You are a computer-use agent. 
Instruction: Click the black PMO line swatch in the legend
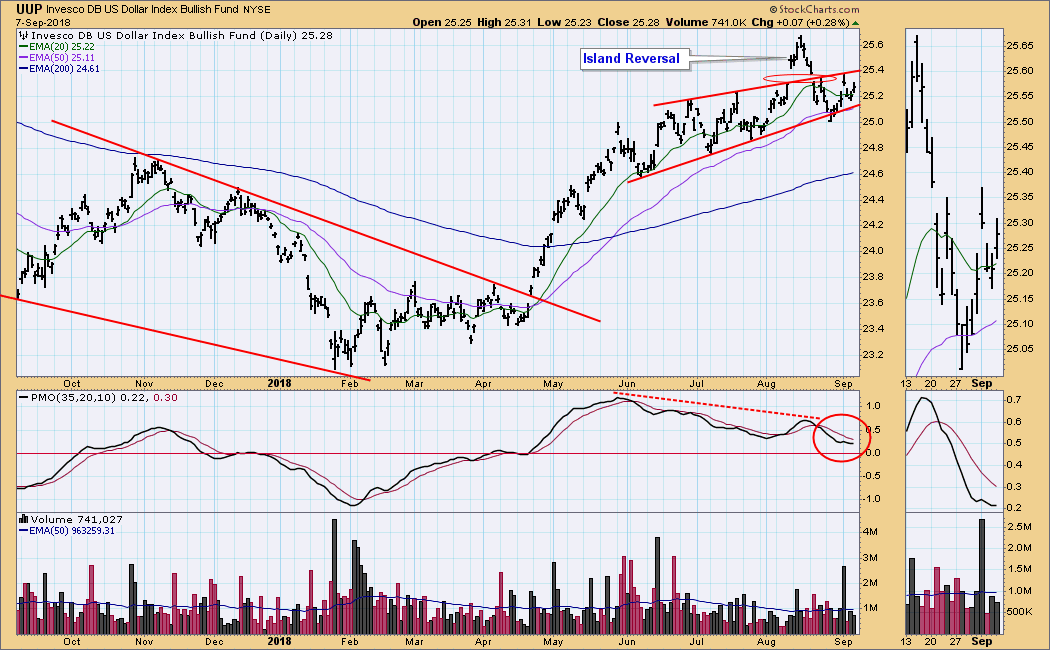(23, 398)
